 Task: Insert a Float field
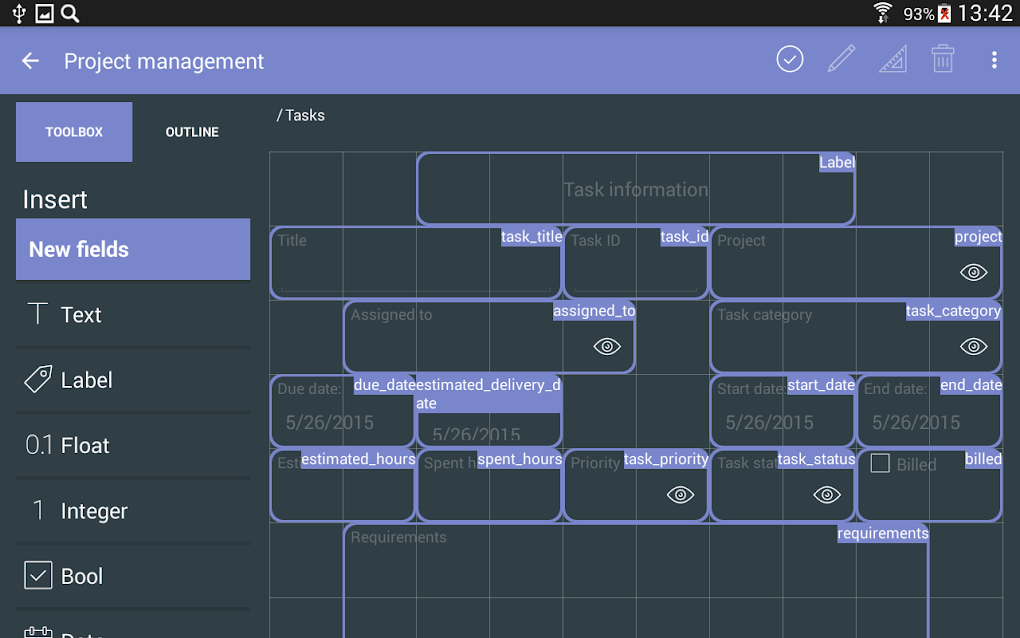[133, 446]
